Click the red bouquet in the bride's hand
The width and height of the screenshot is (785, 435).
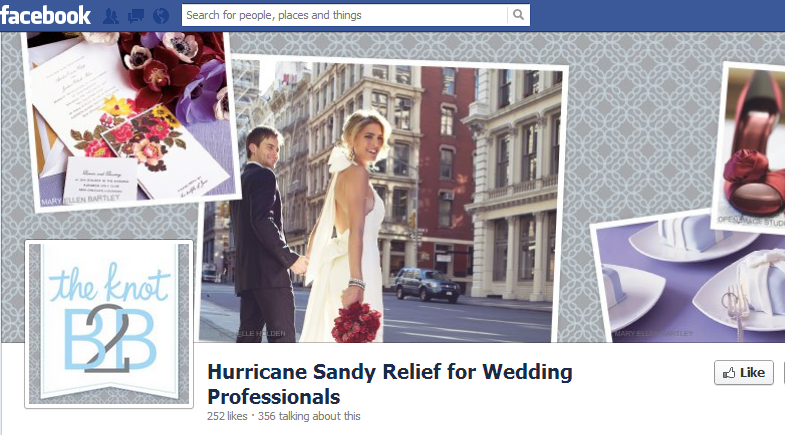[x=356, y=322]
